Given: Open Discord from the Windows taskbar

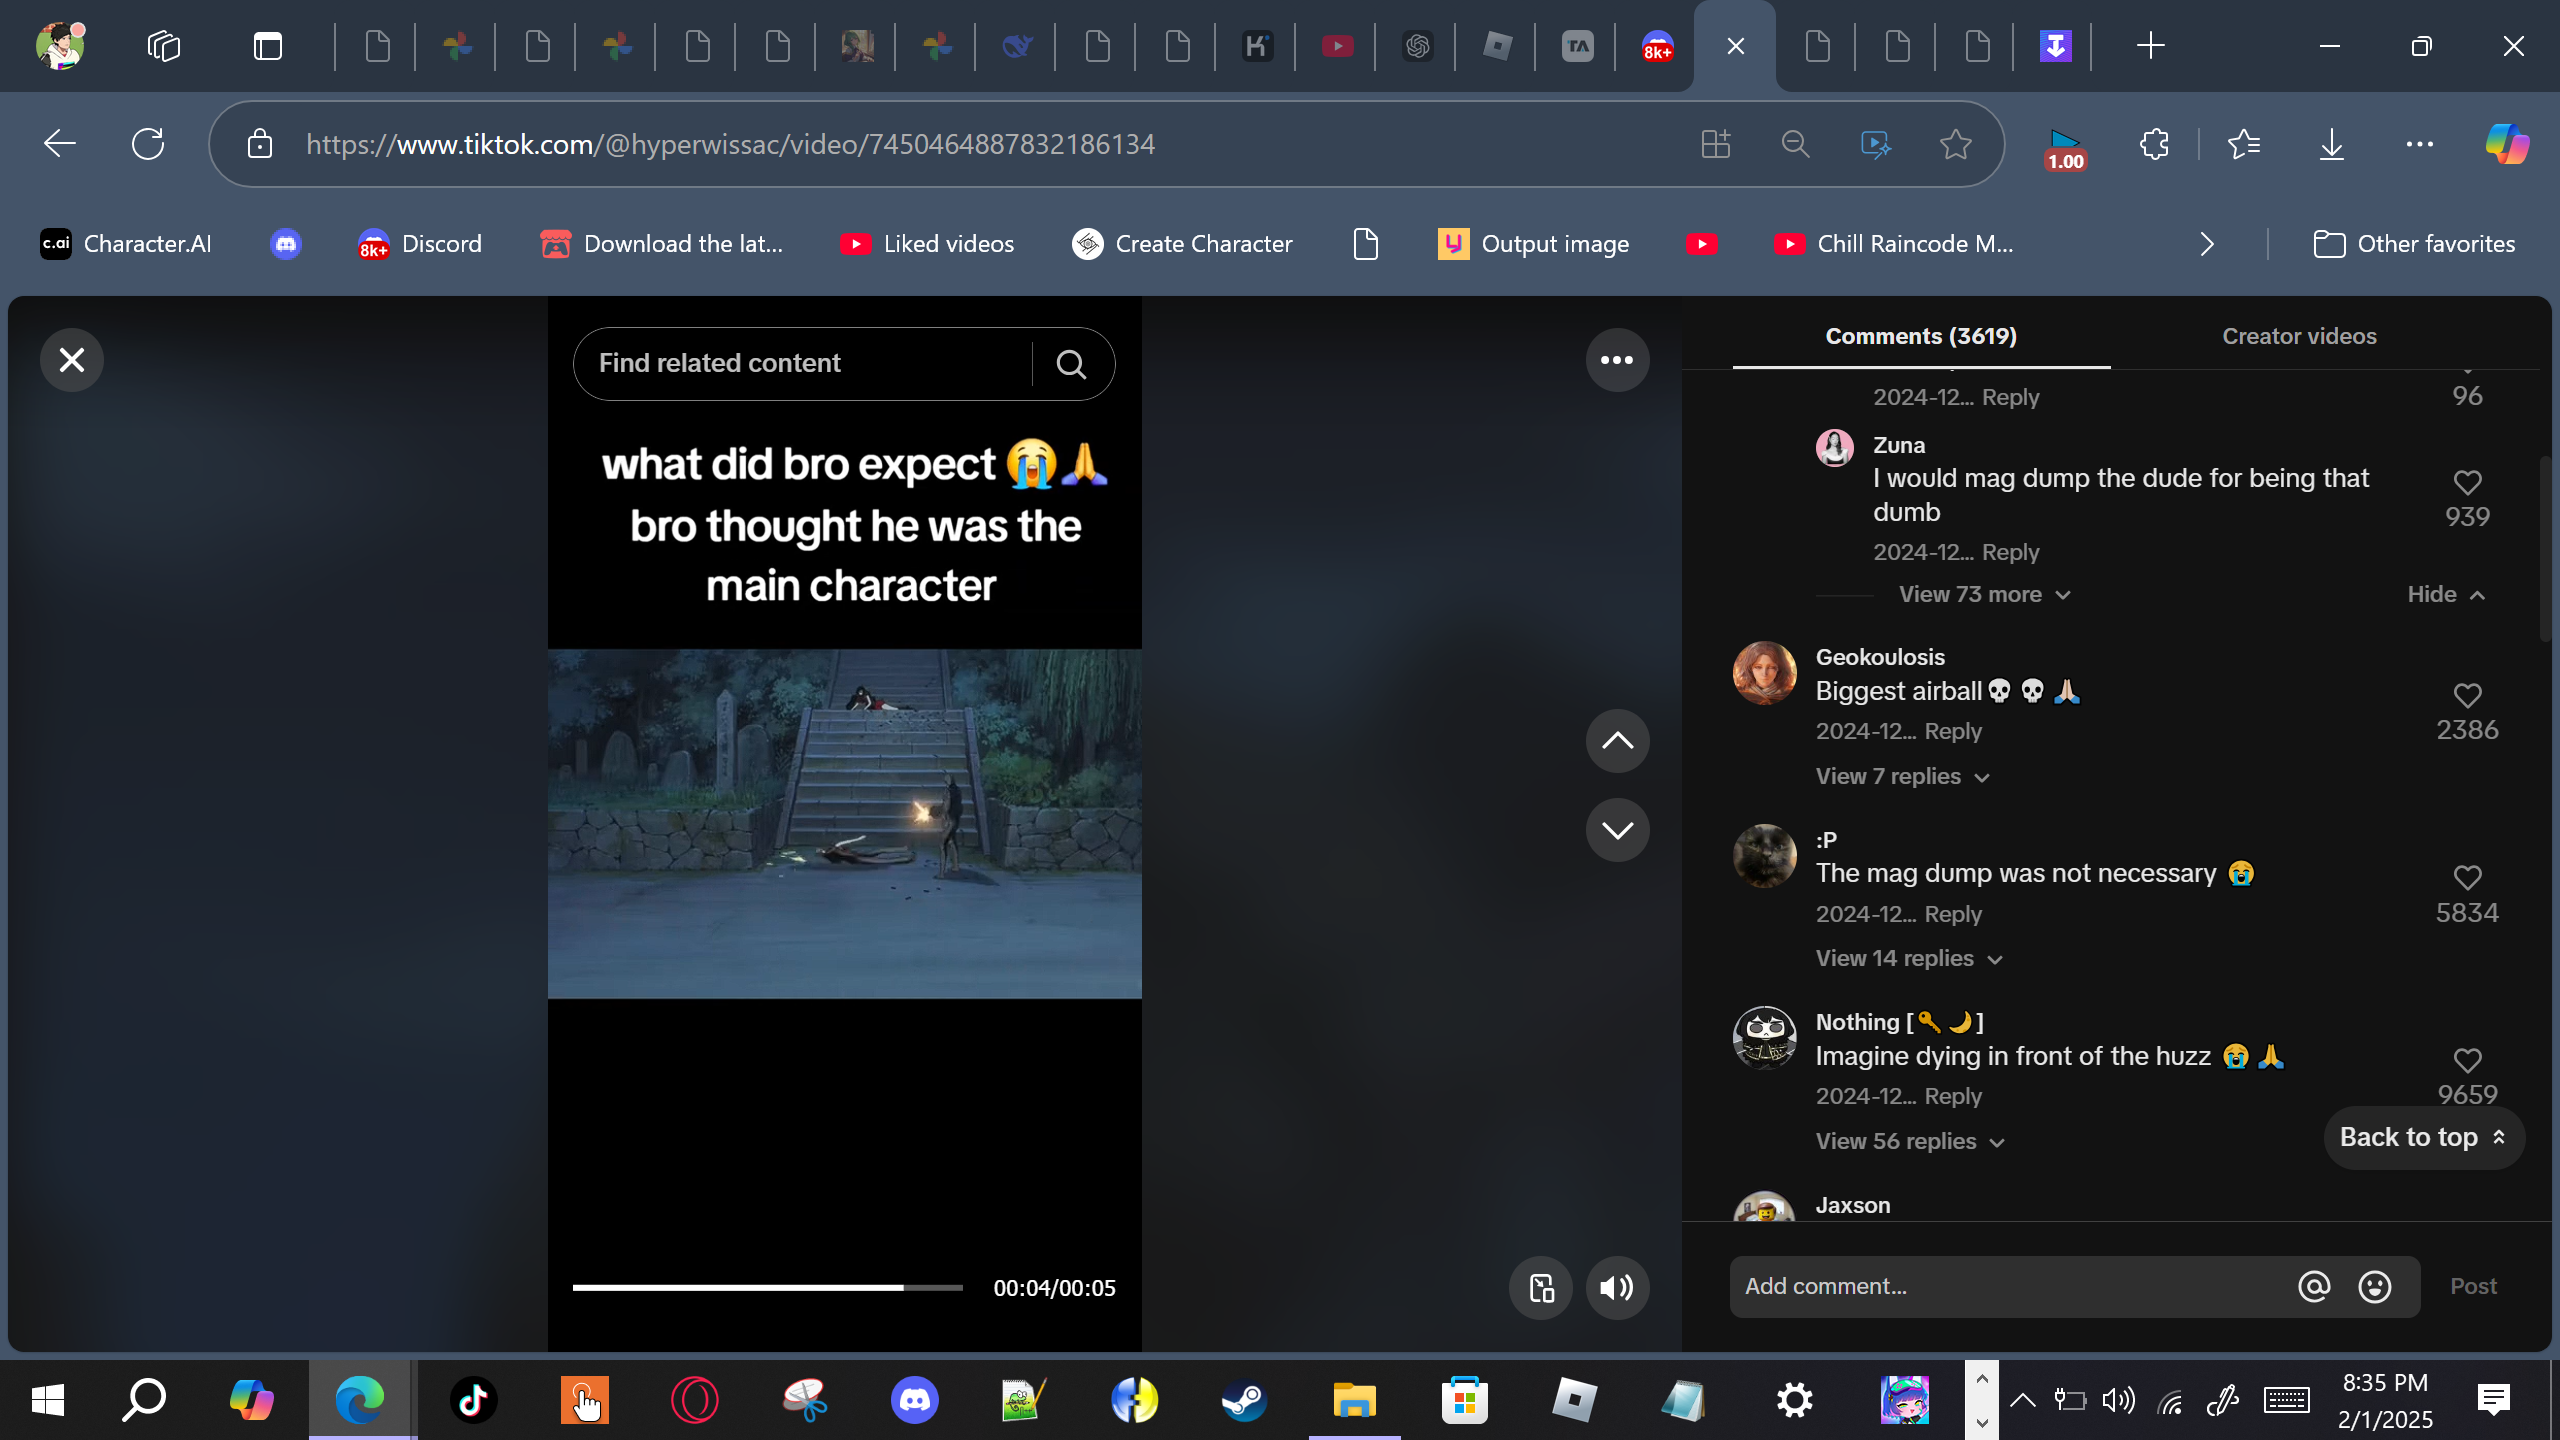Looking at the screenshot, I should click(914, 1400).
